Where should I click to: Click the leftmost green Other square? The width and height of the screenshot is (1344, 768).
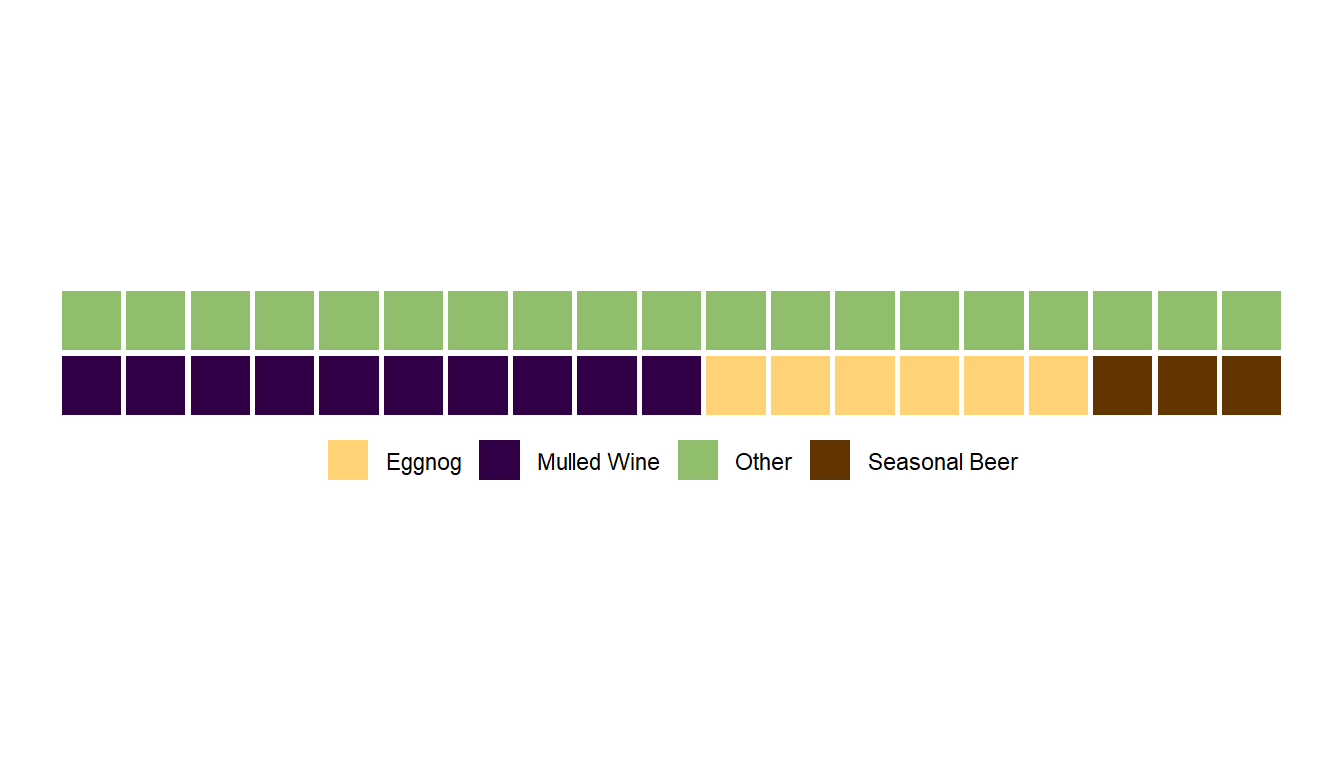click(x=91, y=320)
